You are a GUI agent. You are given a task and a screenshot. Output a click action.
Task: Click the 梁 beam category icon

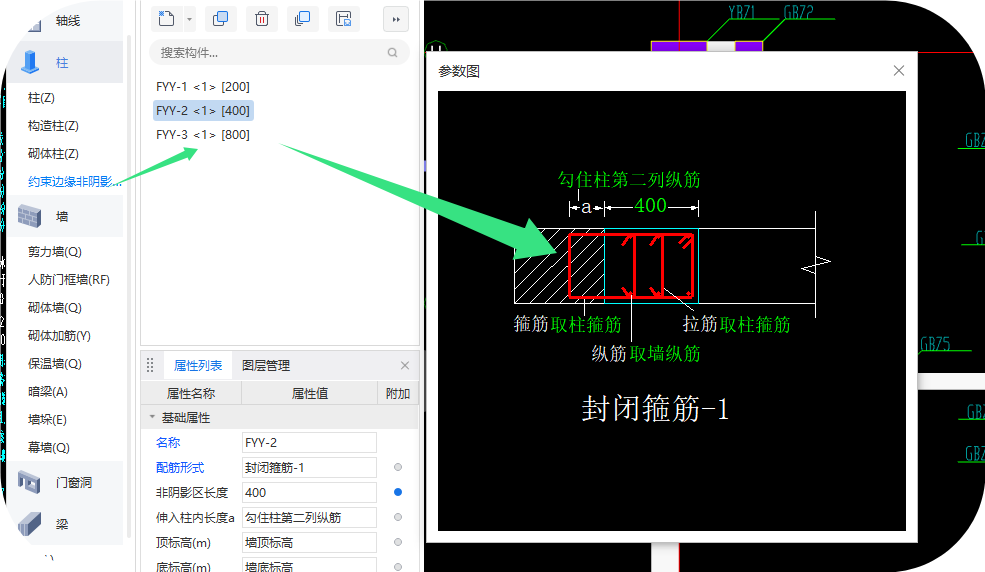[x=30, y=523]
